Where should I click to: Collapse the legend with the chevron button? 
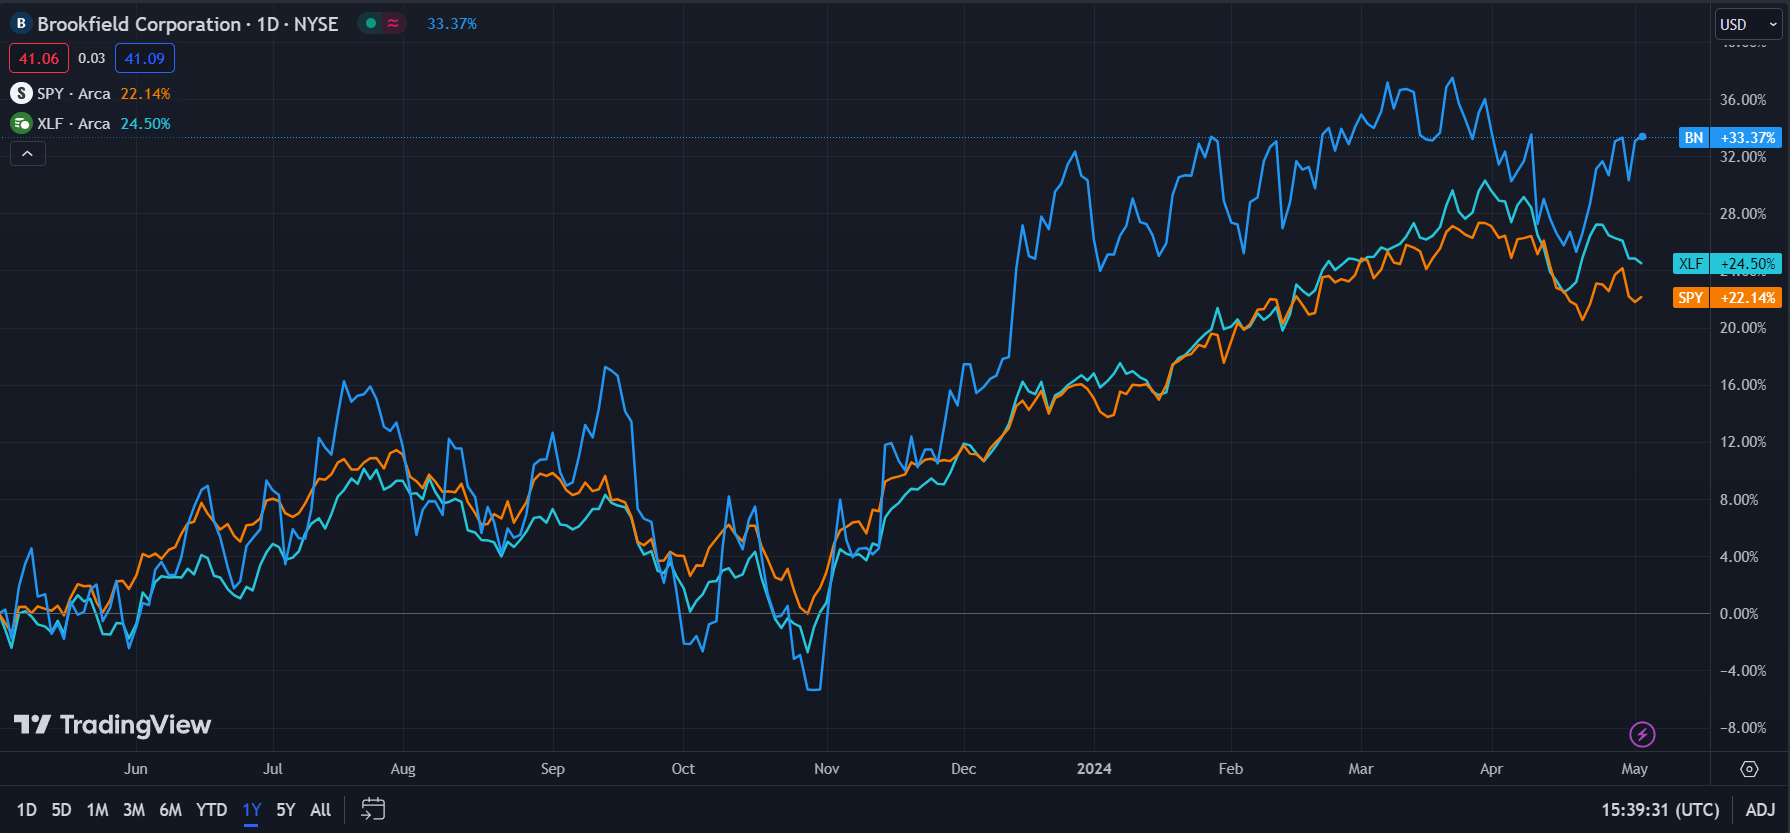point(28,154)
